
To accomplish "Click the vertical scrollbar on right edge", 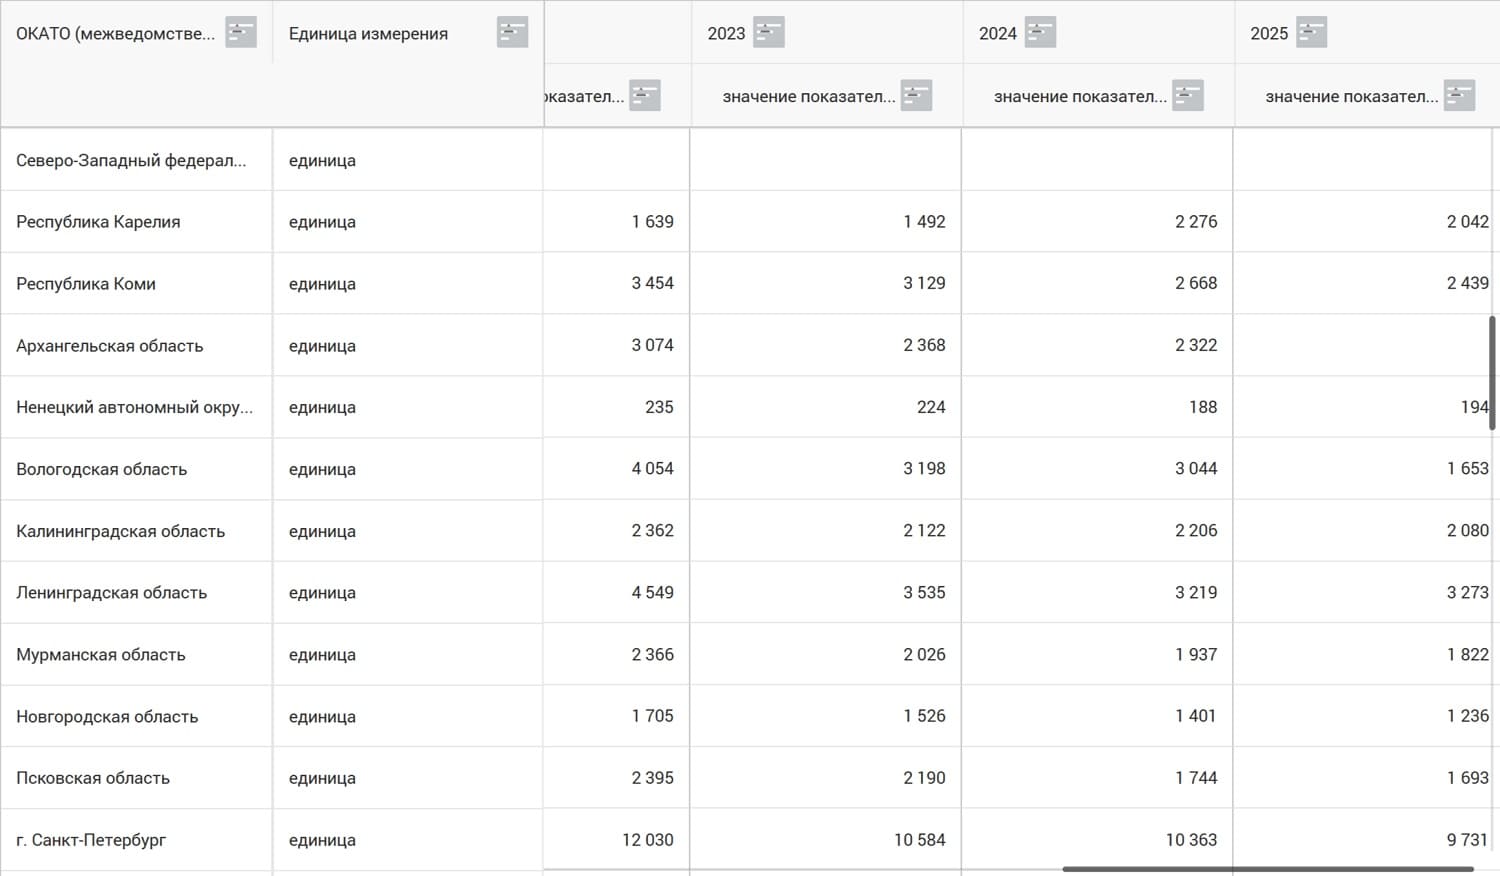I will click(x=1493, y=373).
